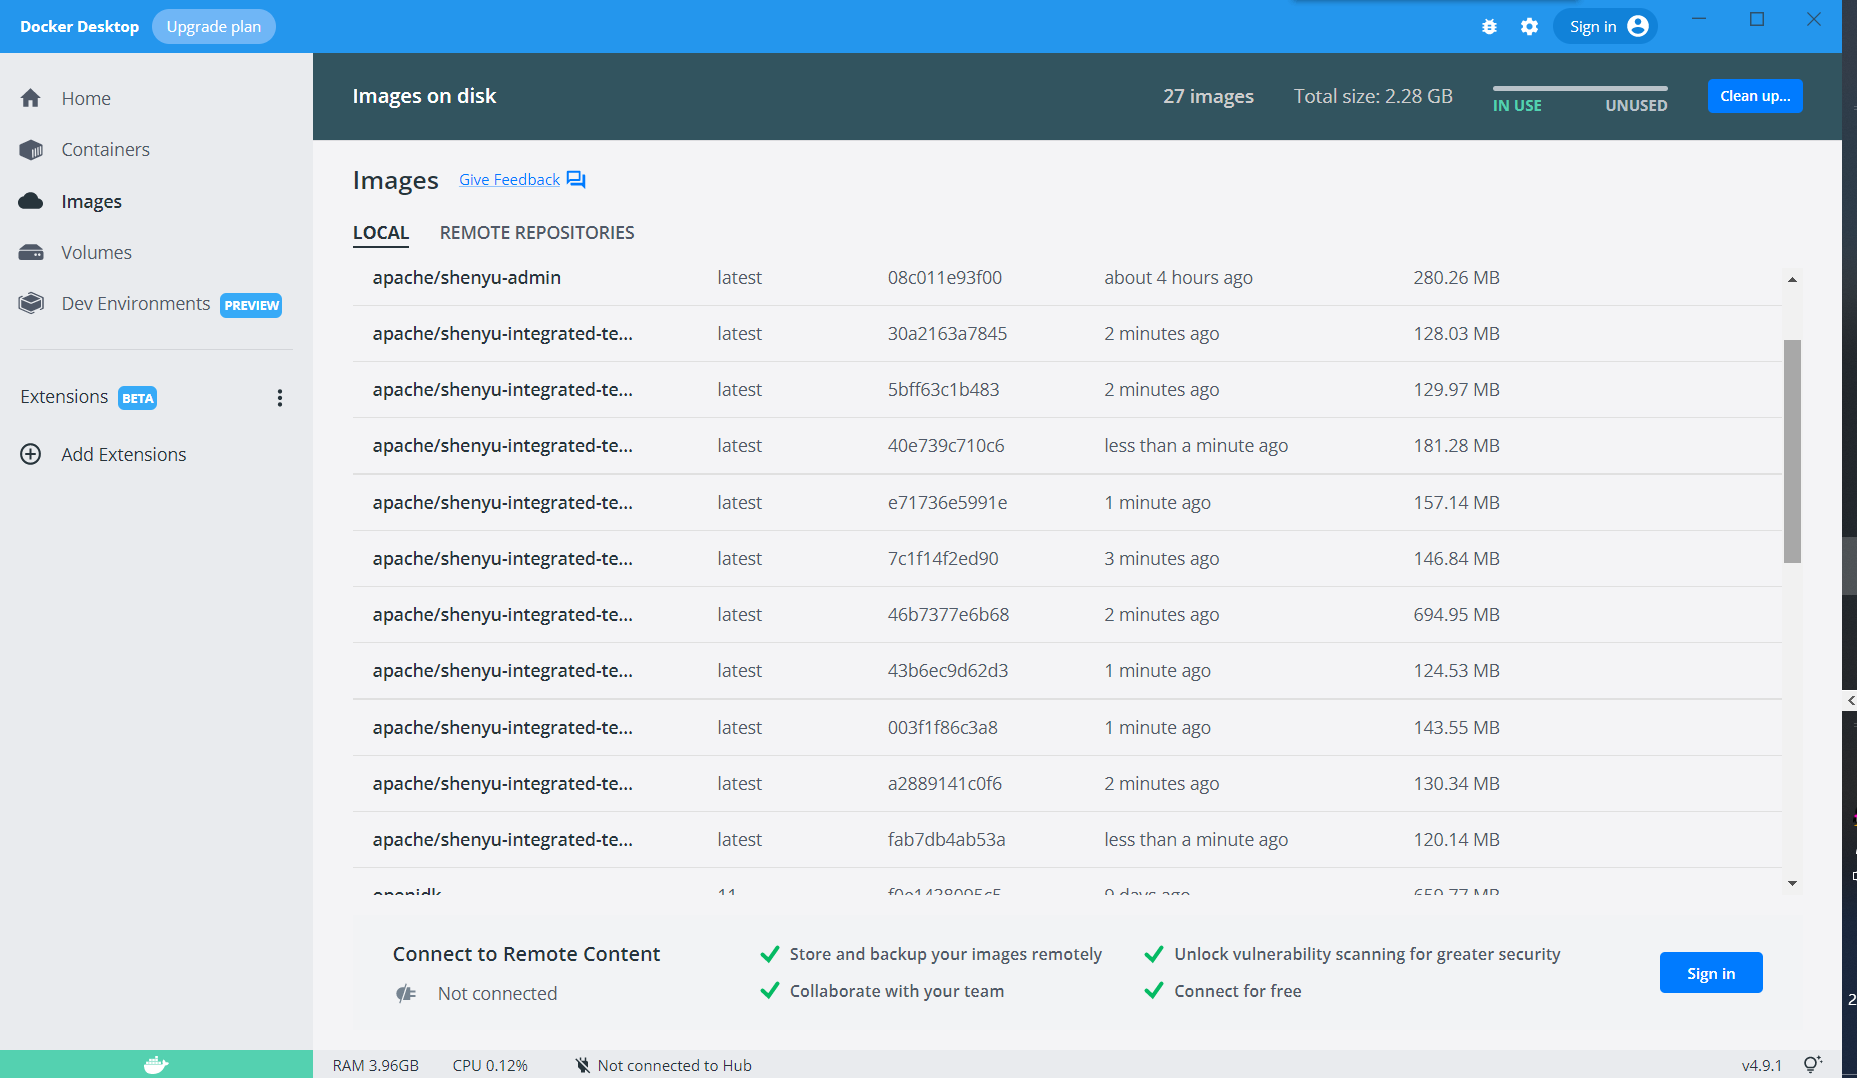The height and width of the screenshot is (1078, 1857).
Task: Click the CPU 0.12% status entry
Action: coord(490,1065)
